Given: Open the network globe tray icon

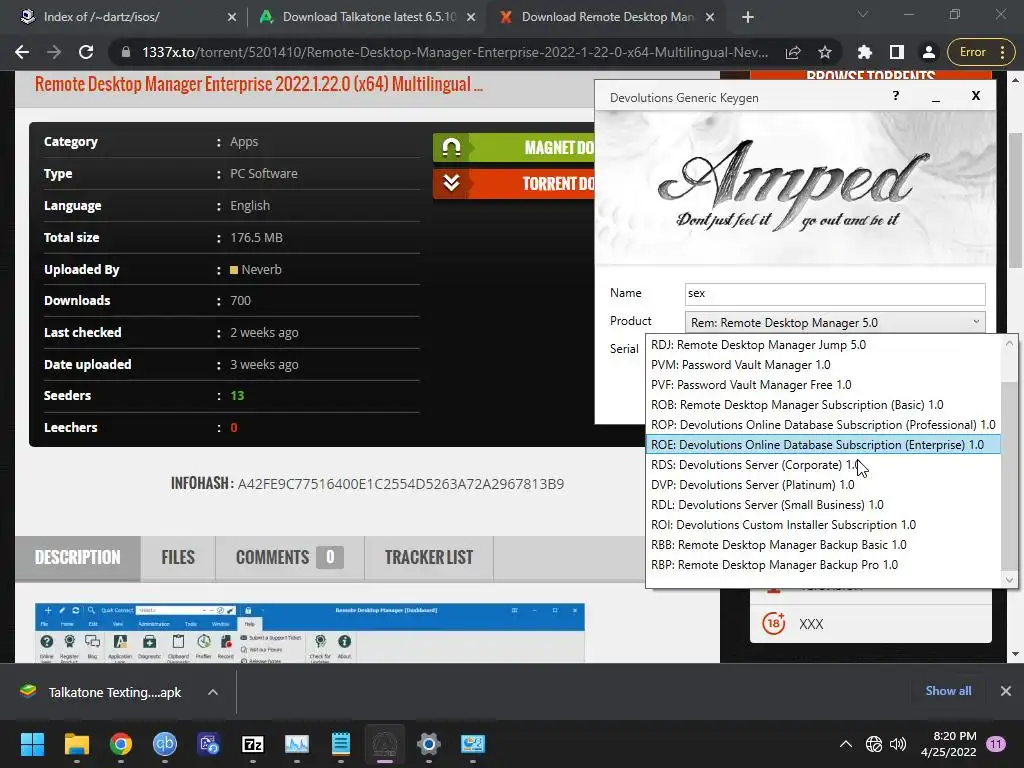Looking at the screenshot, I should tap(873, 744).
